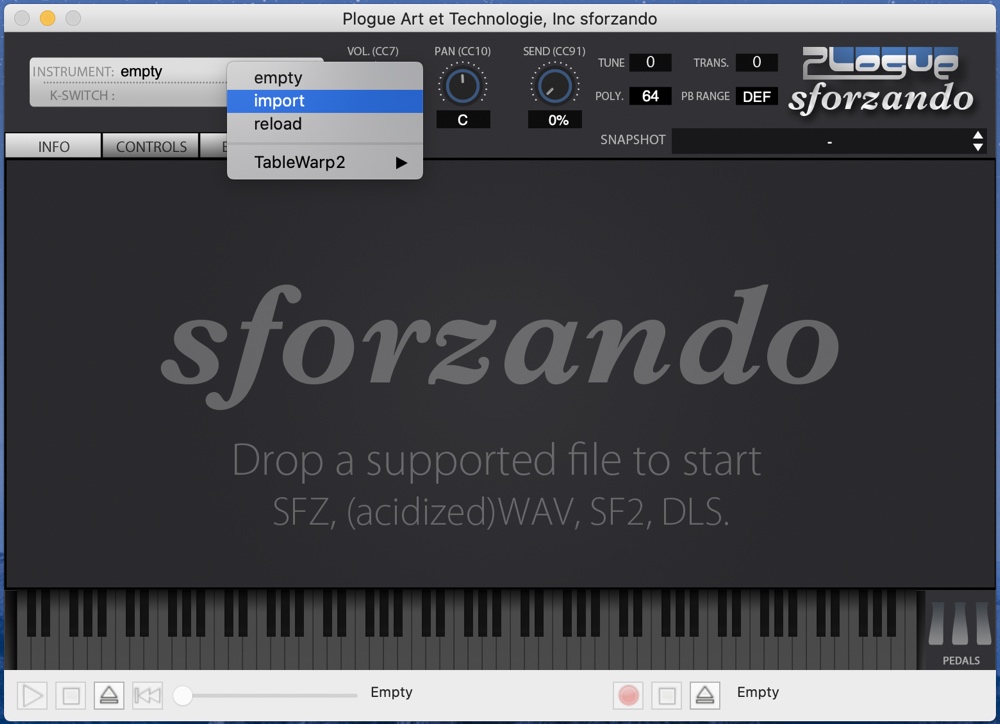The image size is (1000, 724).
Task: Switch to the CONTROLS tab
Action: pyautogui.click(x=151, y=146)
